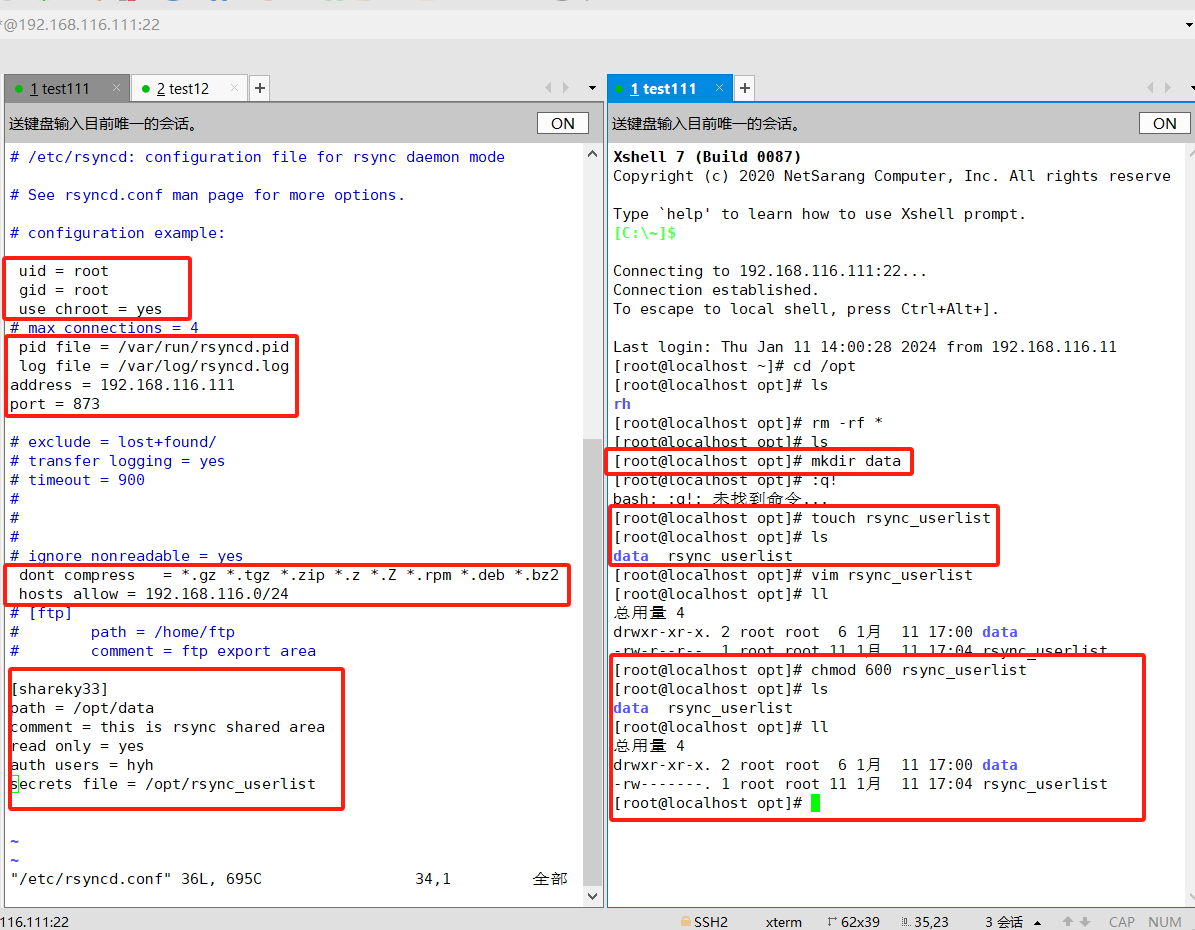Click the left terminal scrollbar down arrow

pyautogui.click(x=592, y=896)
